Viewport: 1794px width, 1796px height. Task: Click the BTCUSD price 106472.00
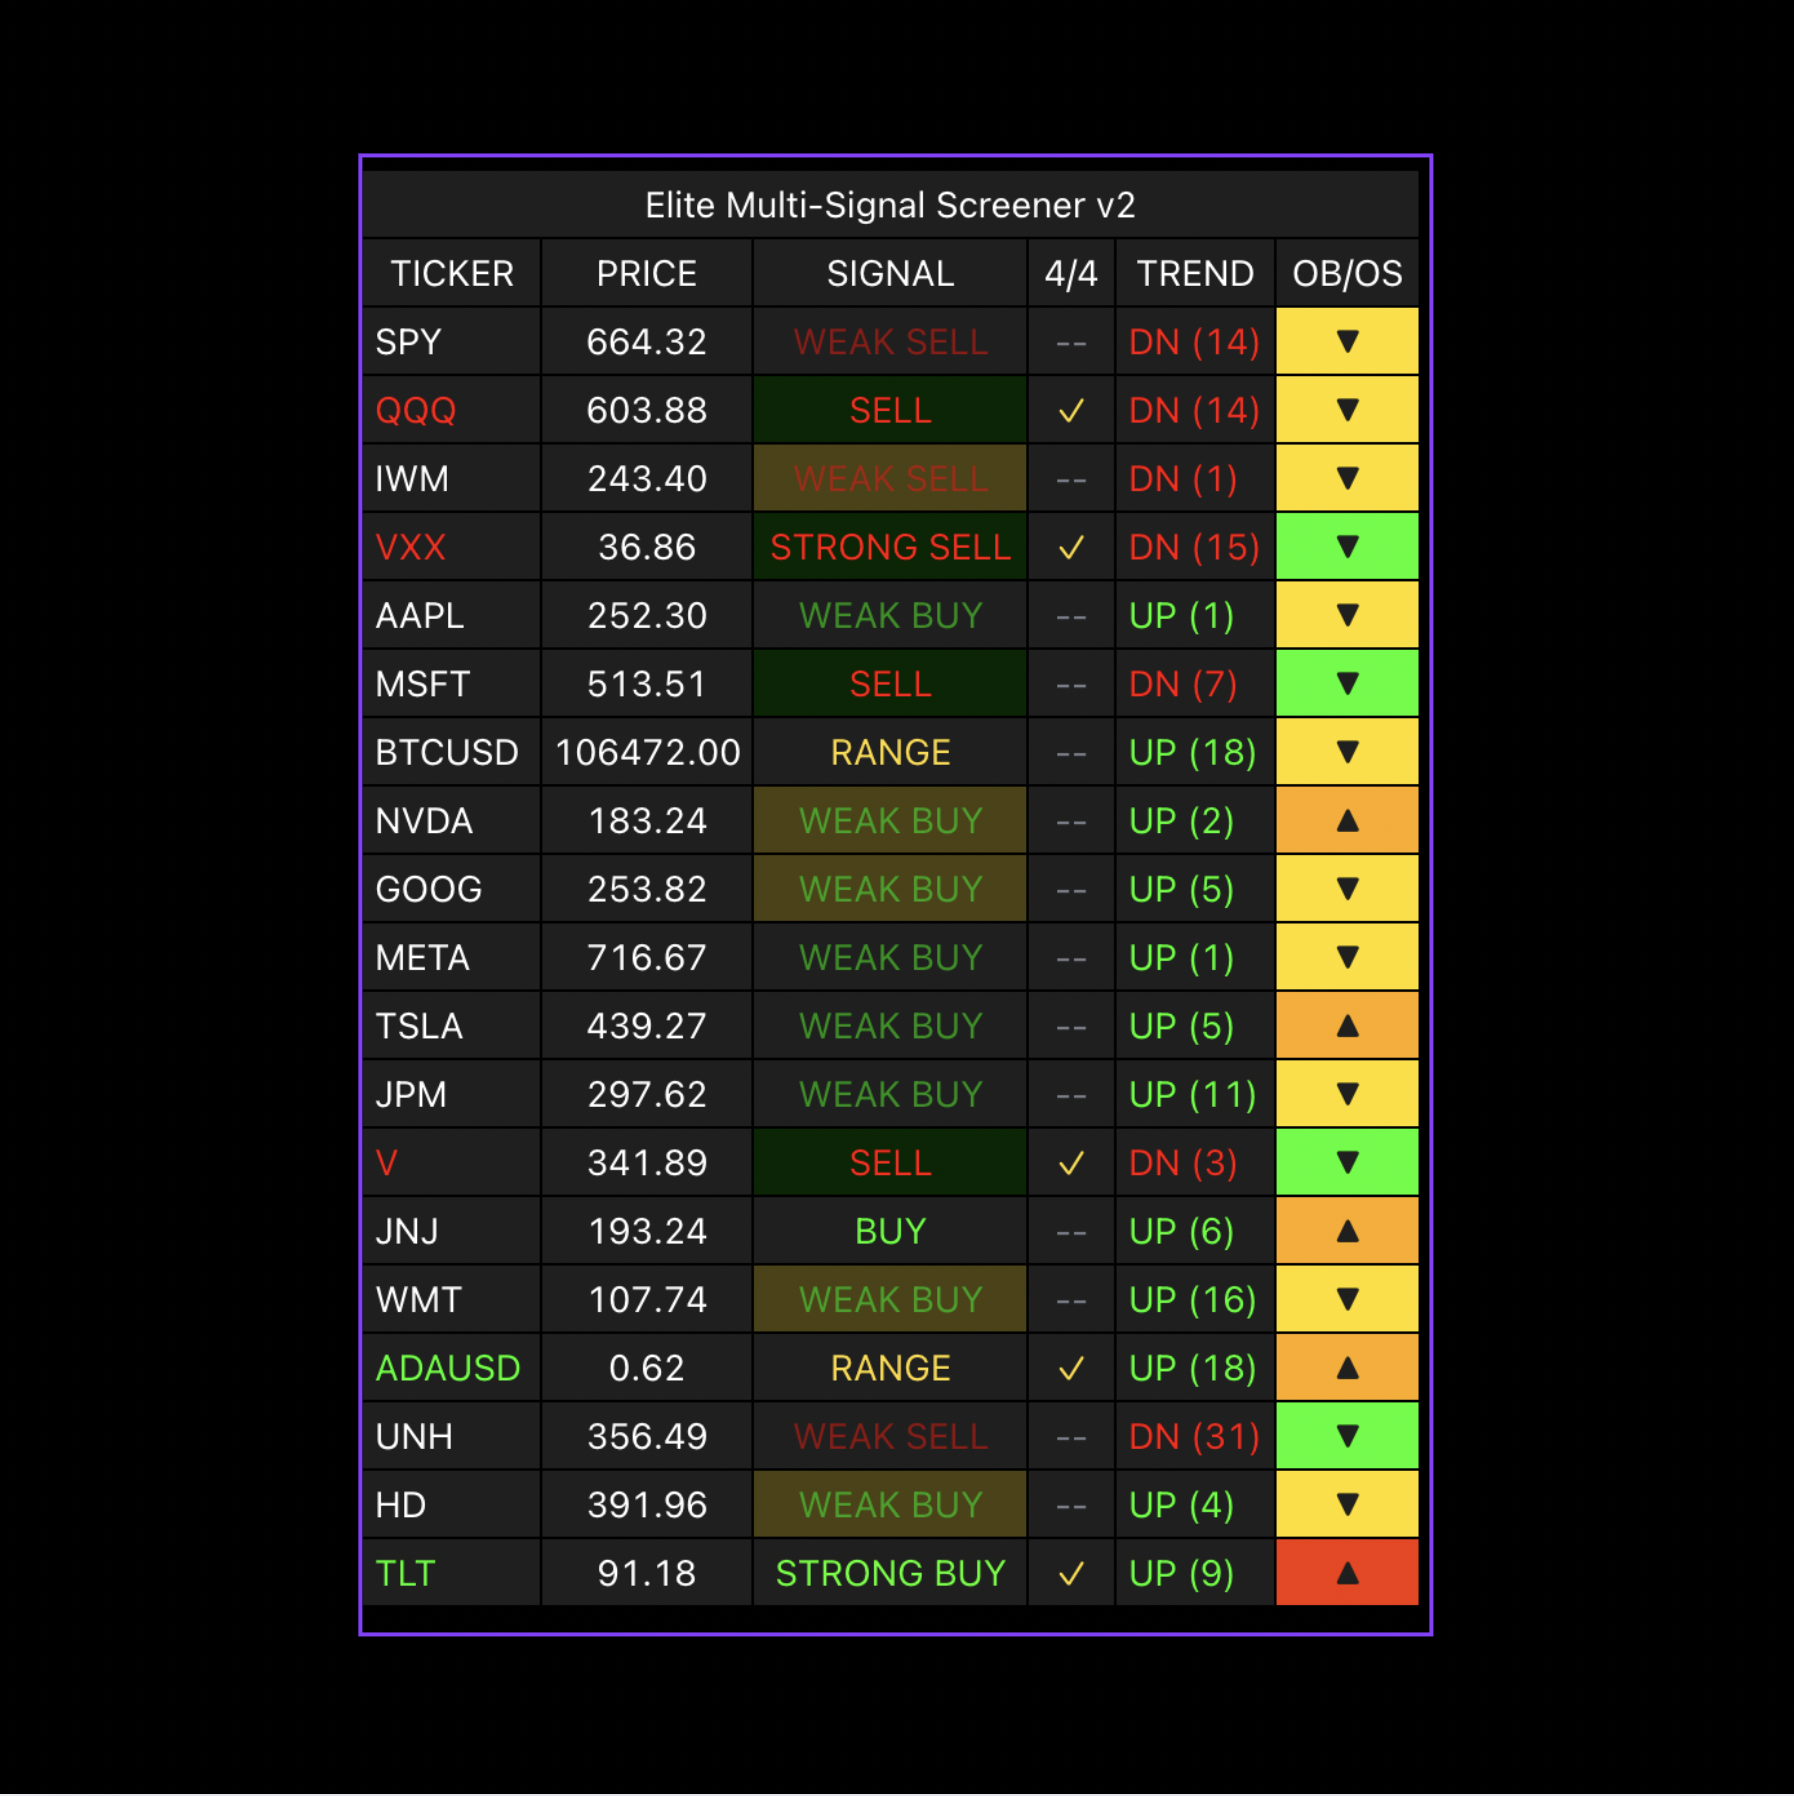647,752
